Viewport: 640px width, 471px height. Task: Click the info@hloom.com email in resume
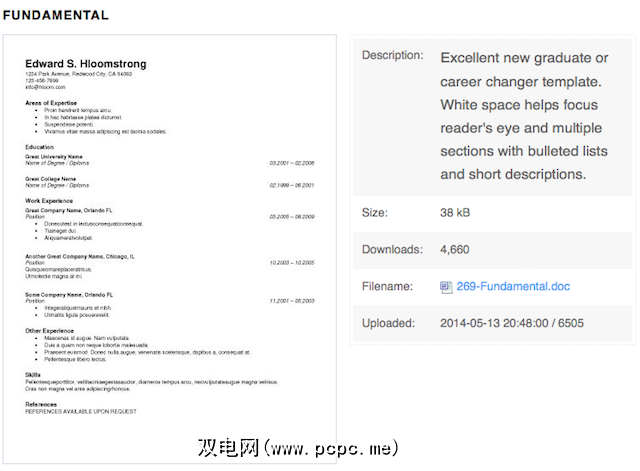tap(45, 87)
